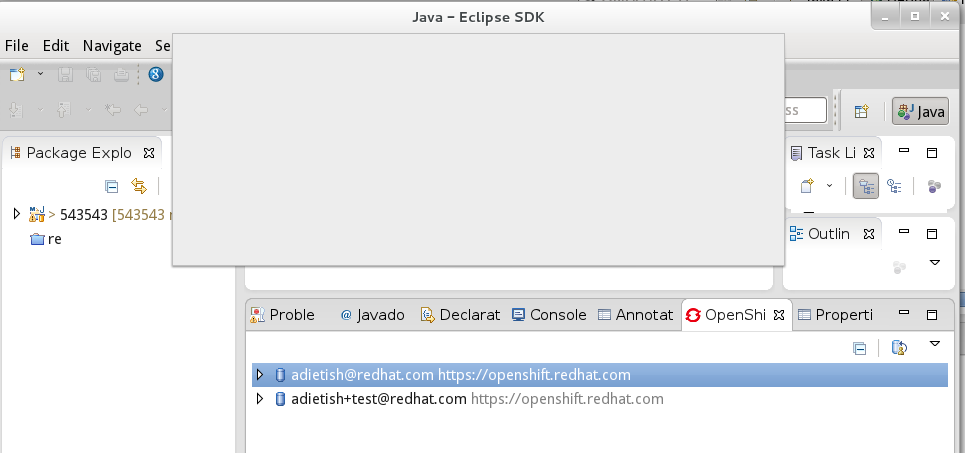
Task: Open the File menu
Action: coord(17,46)
